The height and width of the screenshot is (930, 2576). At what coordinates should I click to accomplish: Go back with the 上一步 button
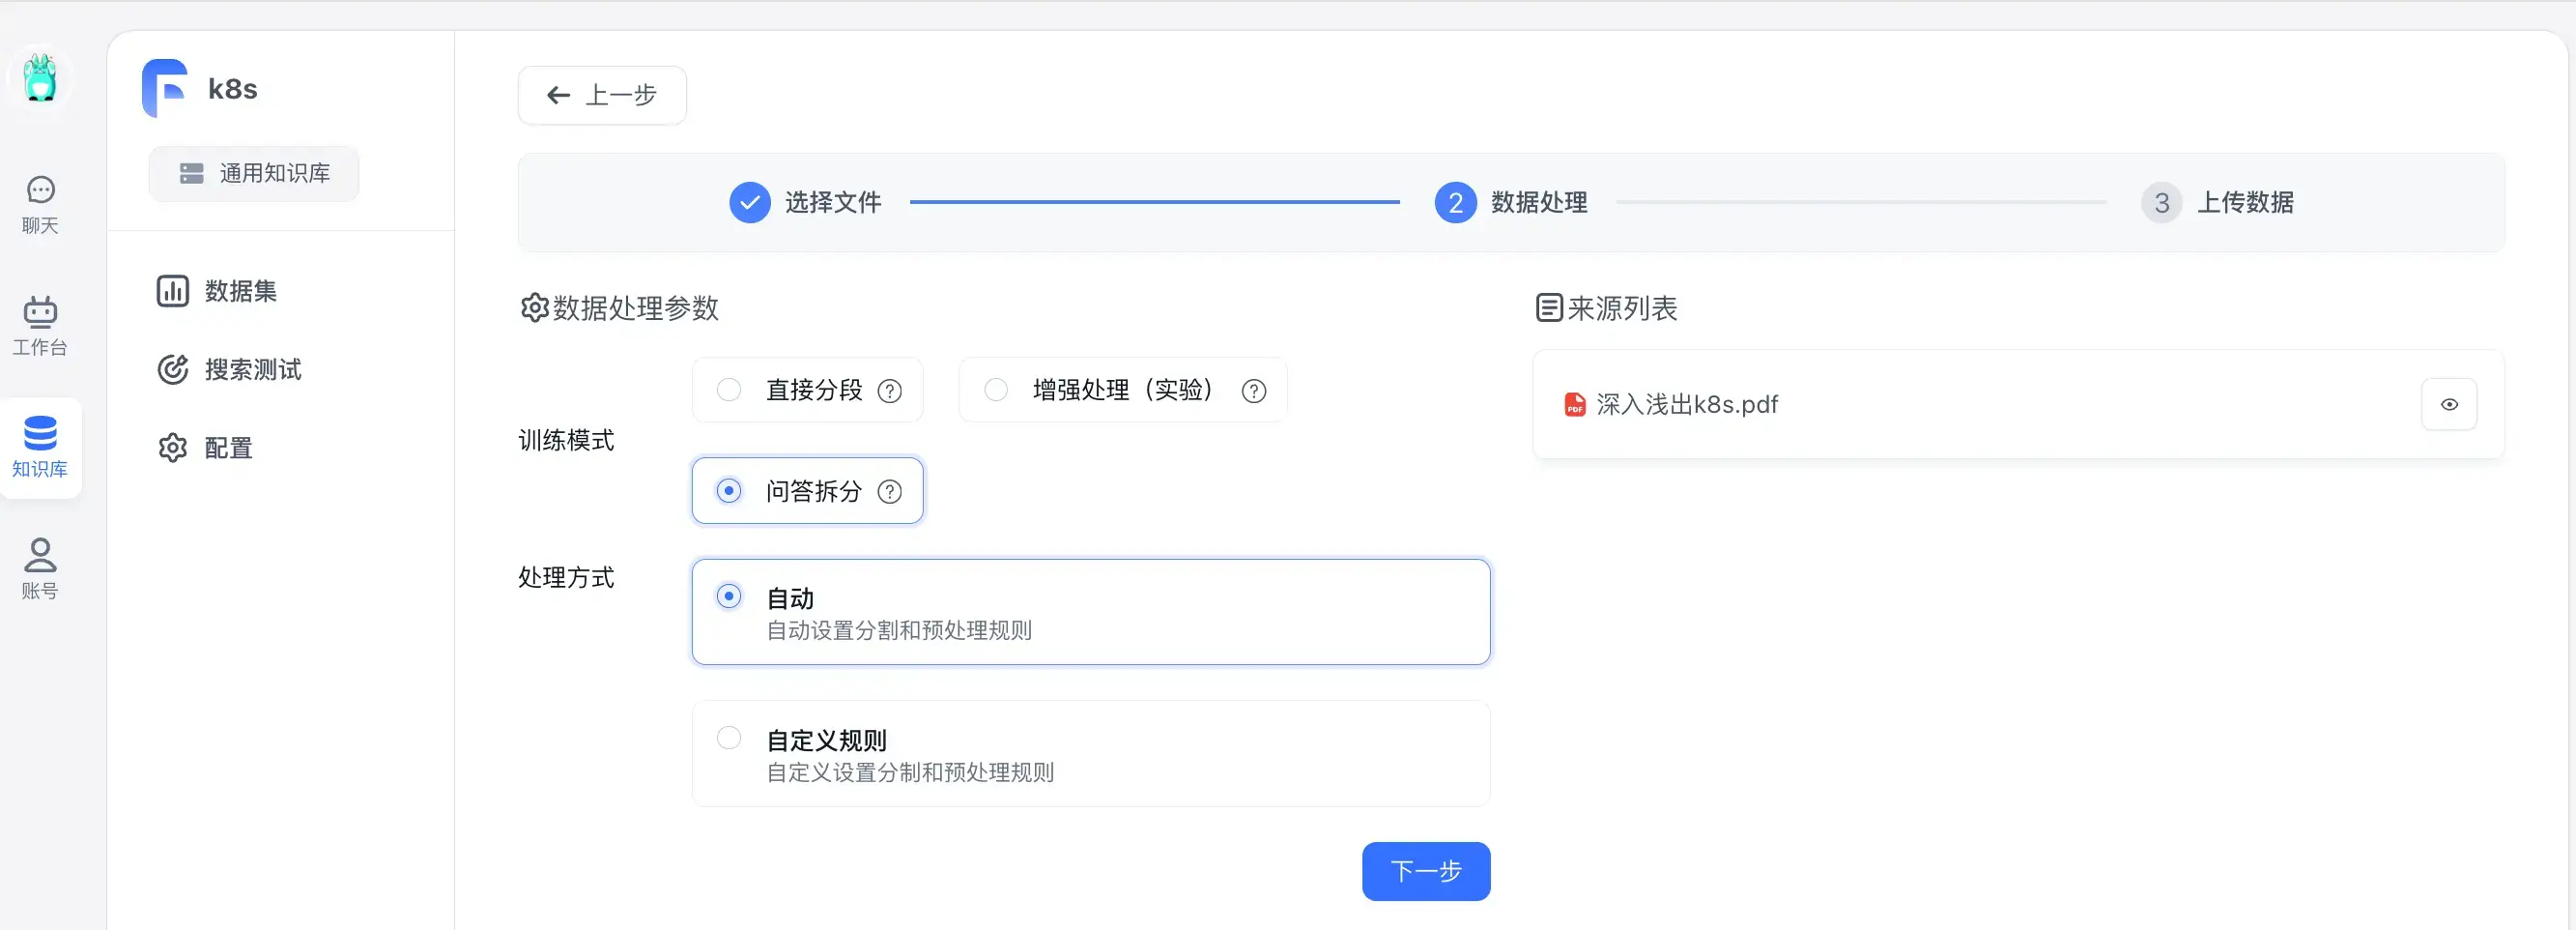coord(602,95)
